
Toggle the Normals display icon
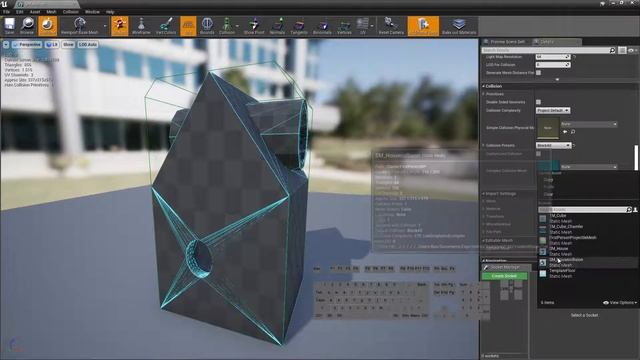[x=277, y=26]
